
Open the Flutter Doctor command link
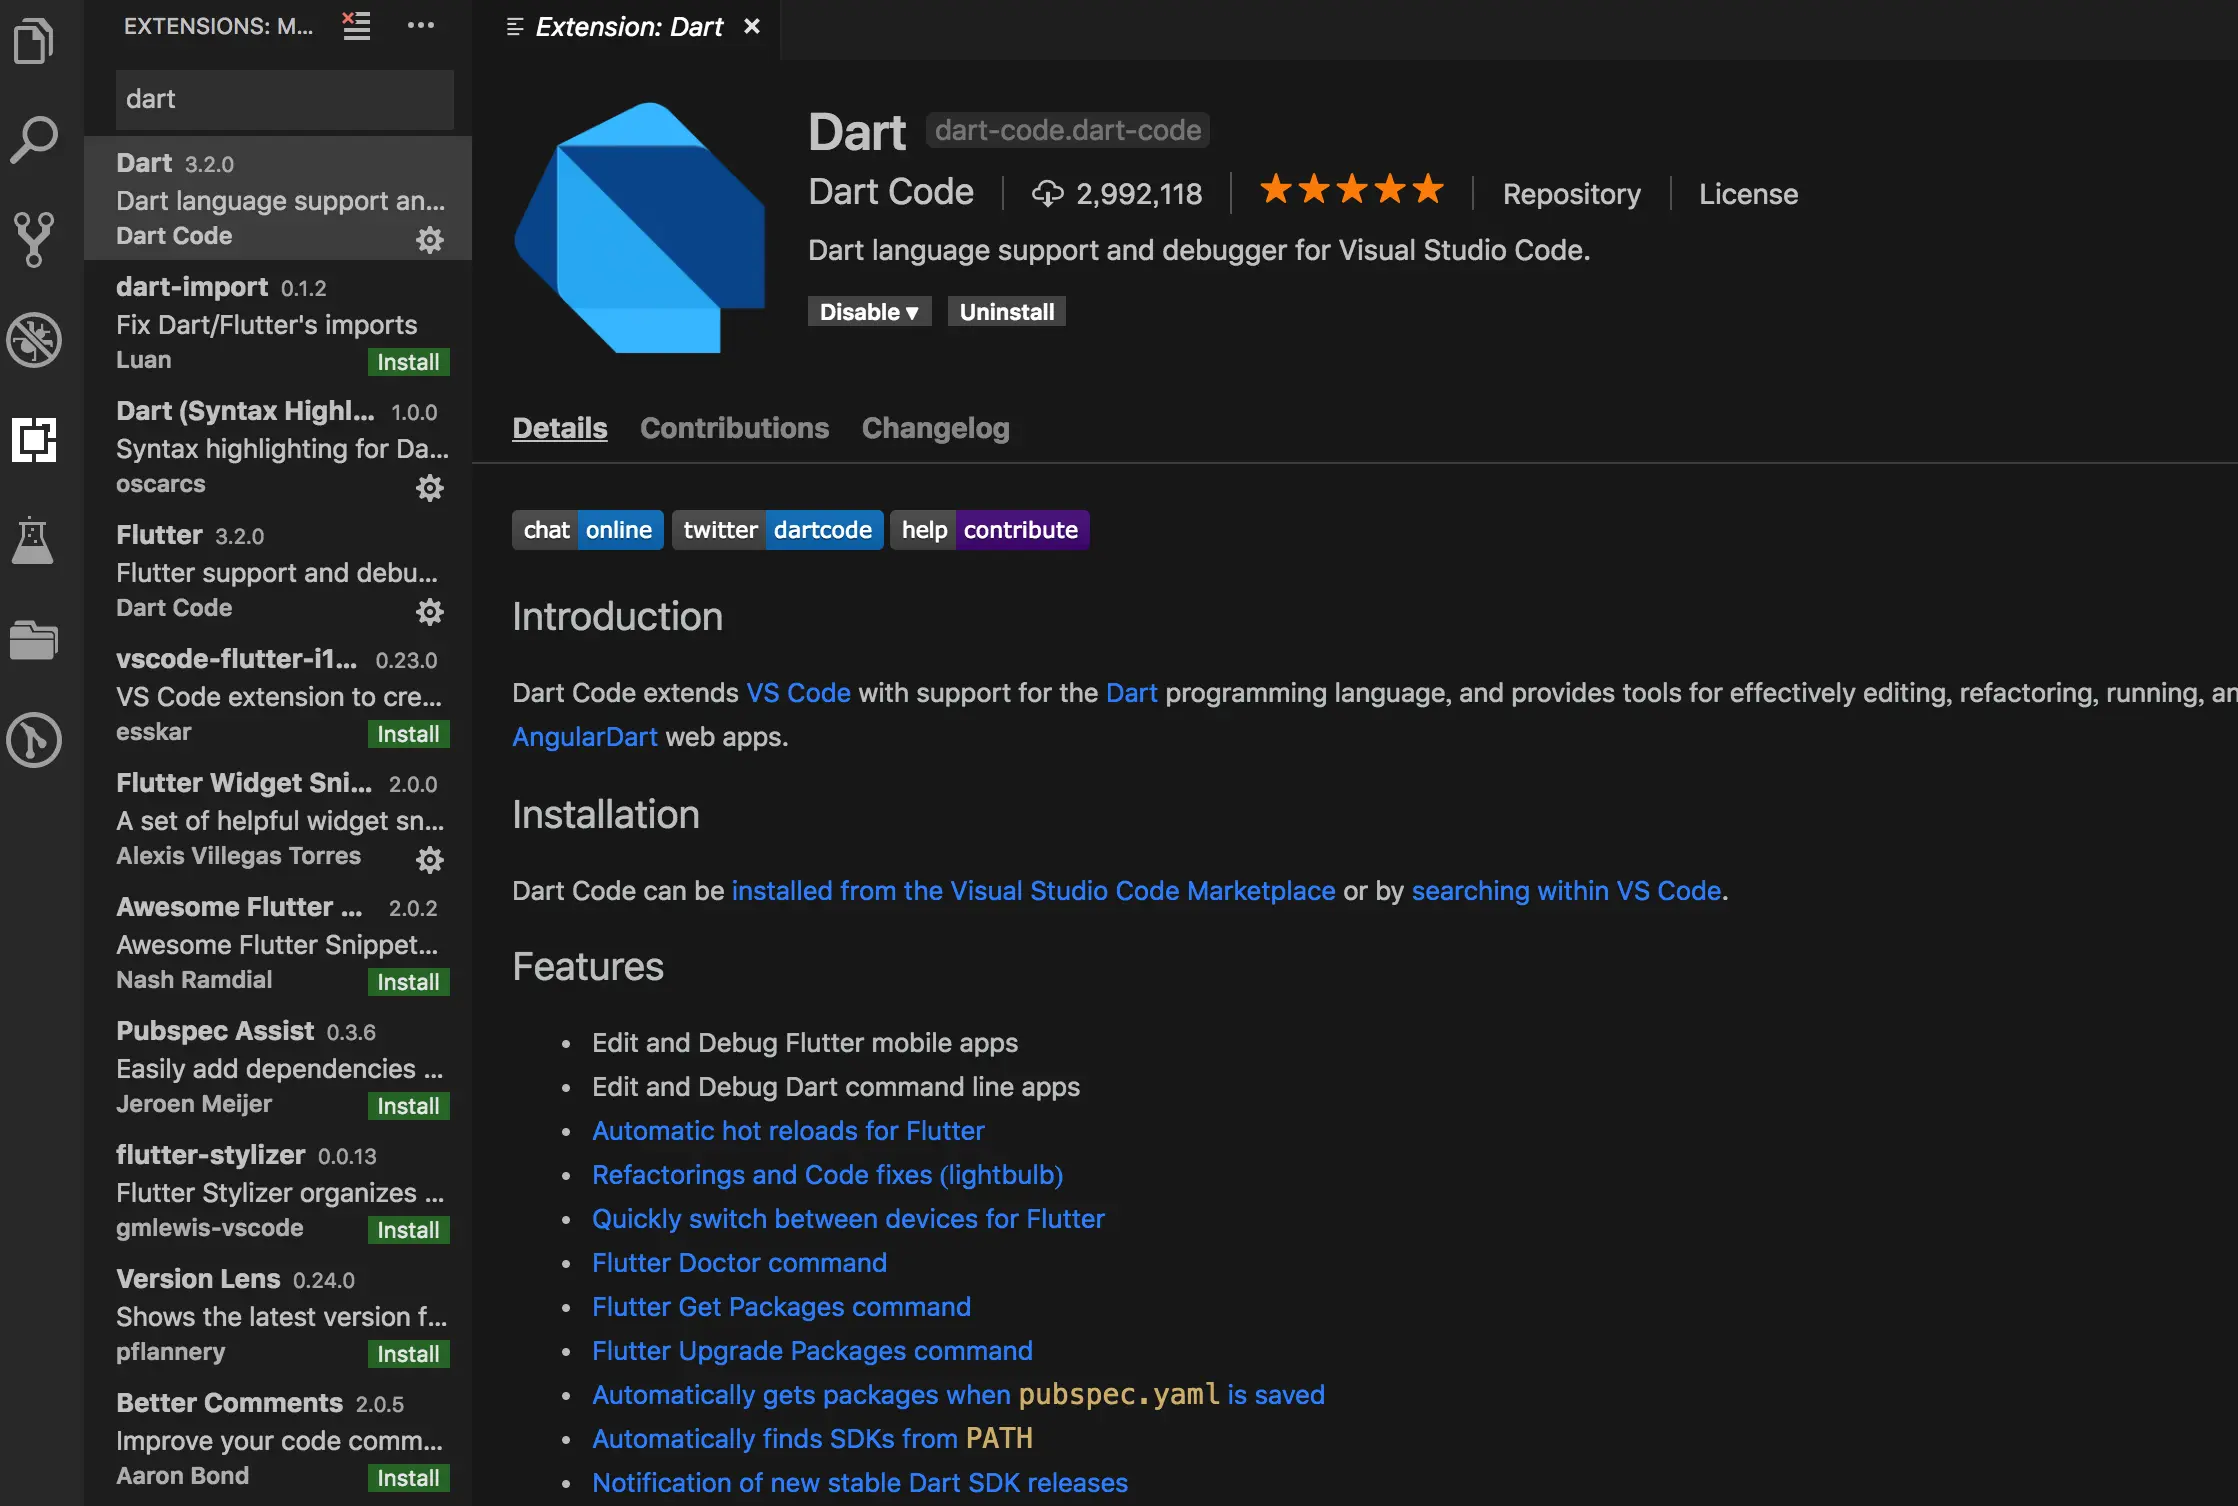pyautogui.click(x=739, y=1263)
